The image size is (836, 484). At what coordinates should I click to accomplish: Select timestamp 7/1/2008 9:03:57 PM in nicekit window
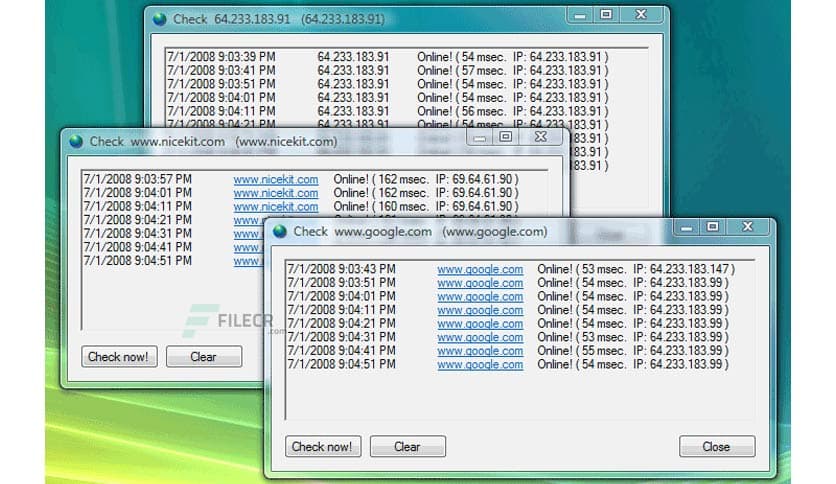coord(138,180)
